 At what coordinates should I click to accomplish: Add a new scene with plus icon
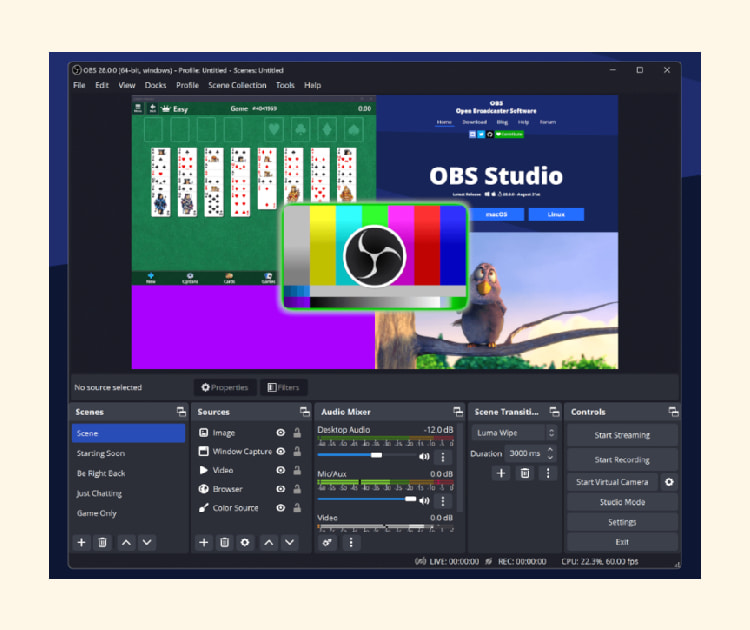[81, 542]
